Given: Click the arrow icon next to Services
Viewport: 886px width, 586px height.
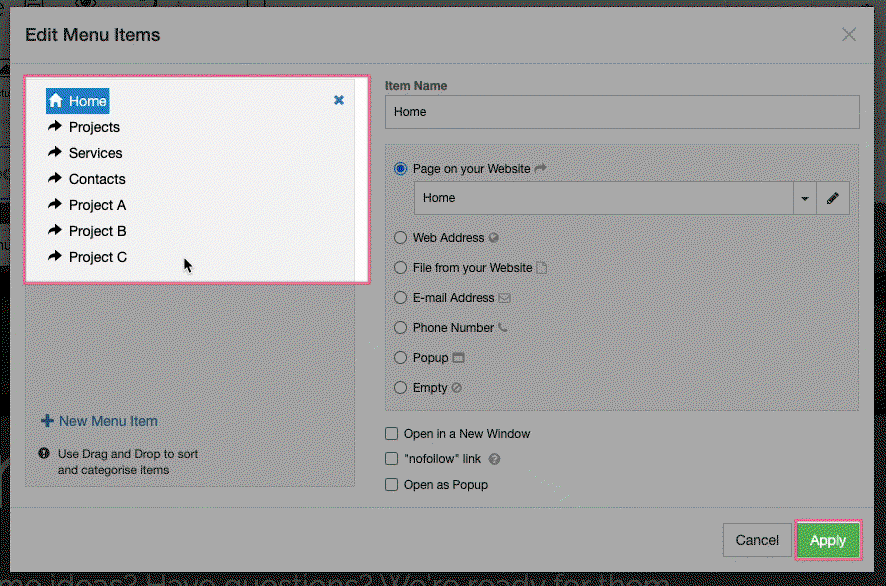Looking at the screenshot, I should click(55, 153).
